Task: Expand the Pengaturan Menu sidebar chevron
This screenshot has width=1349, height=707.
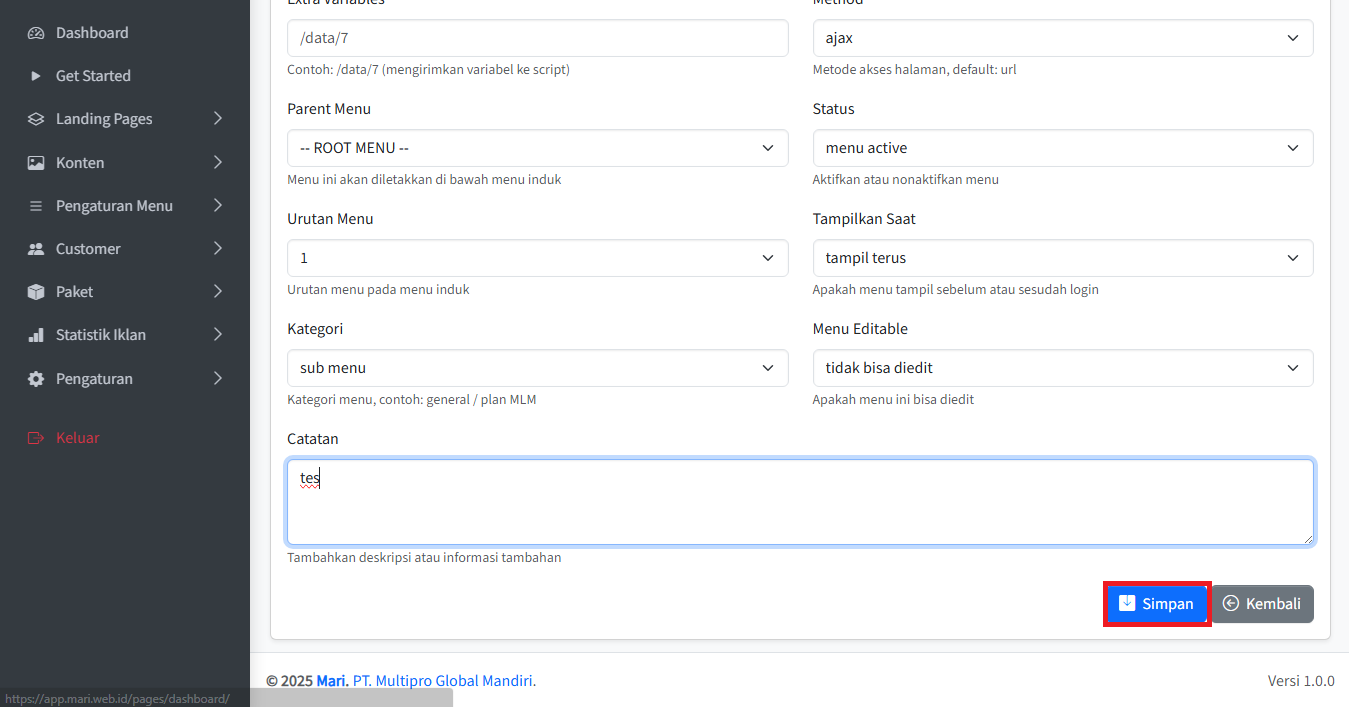Action: (x=218, y=206)
